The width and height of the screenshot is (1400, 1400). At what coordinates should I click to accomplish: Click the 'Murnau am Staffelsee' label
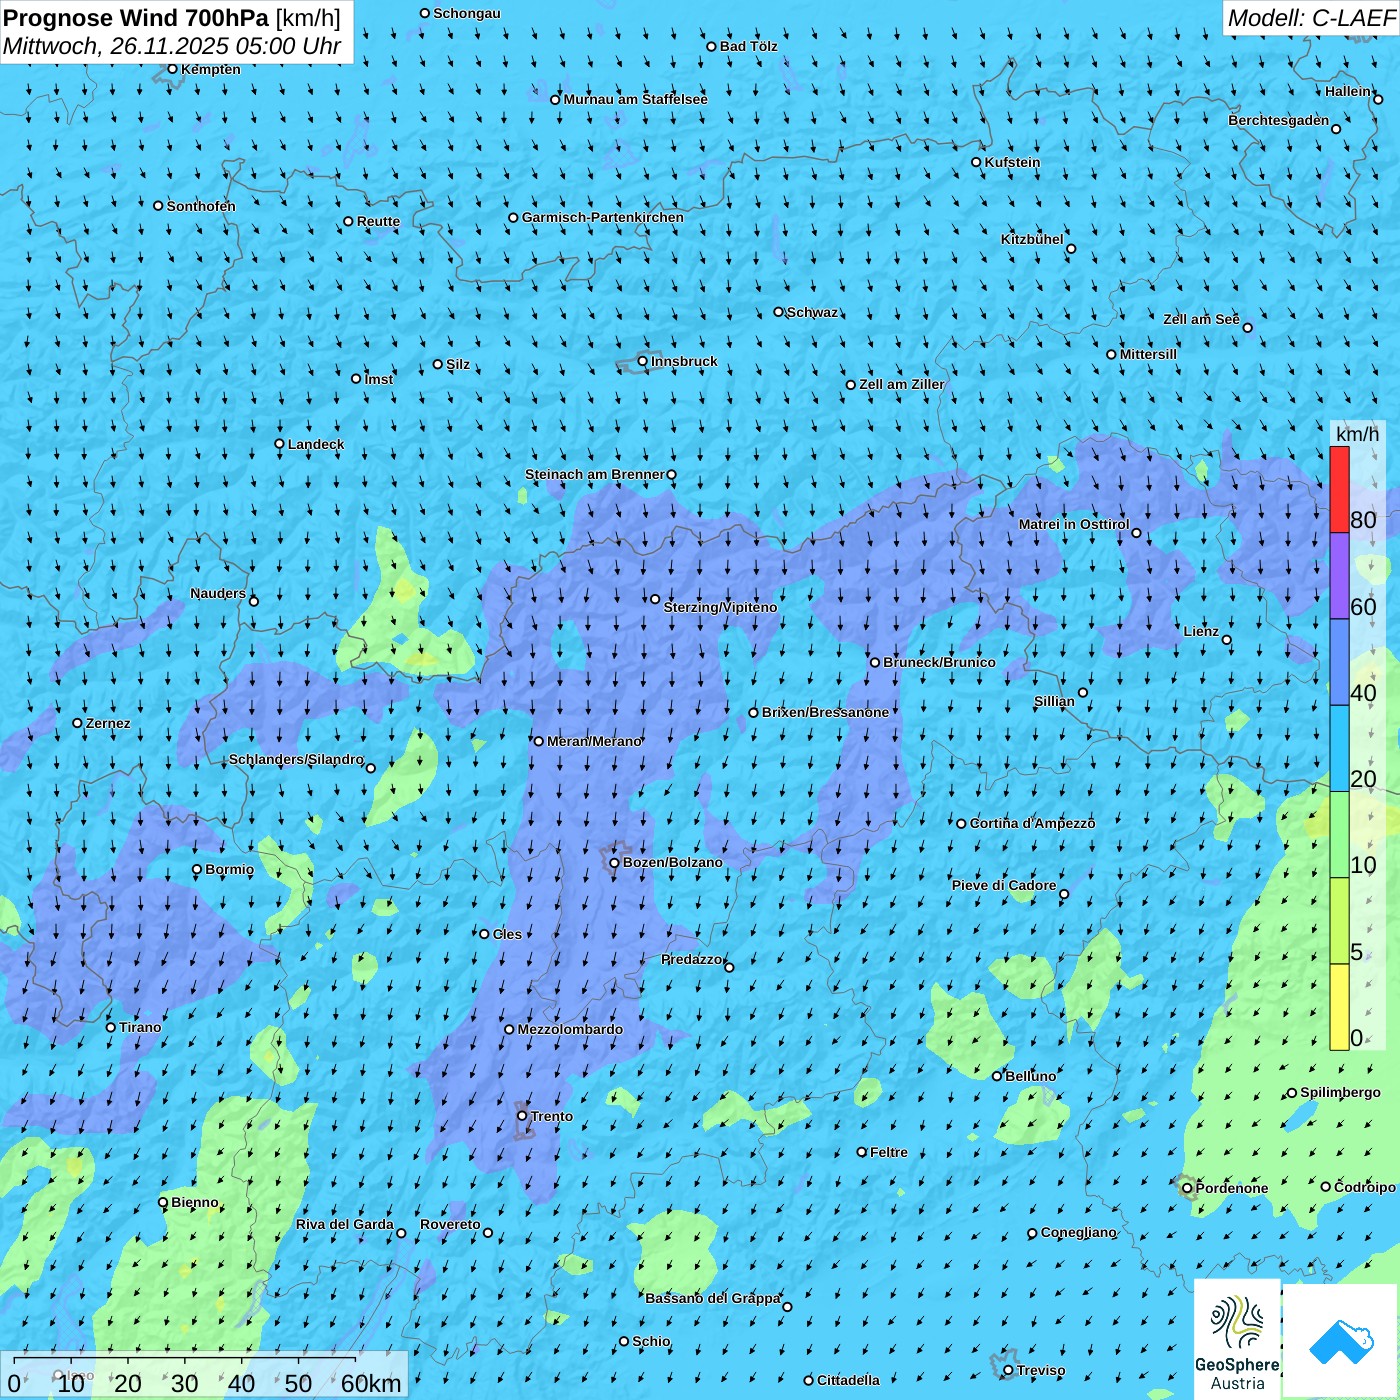(x=636, y=99)
